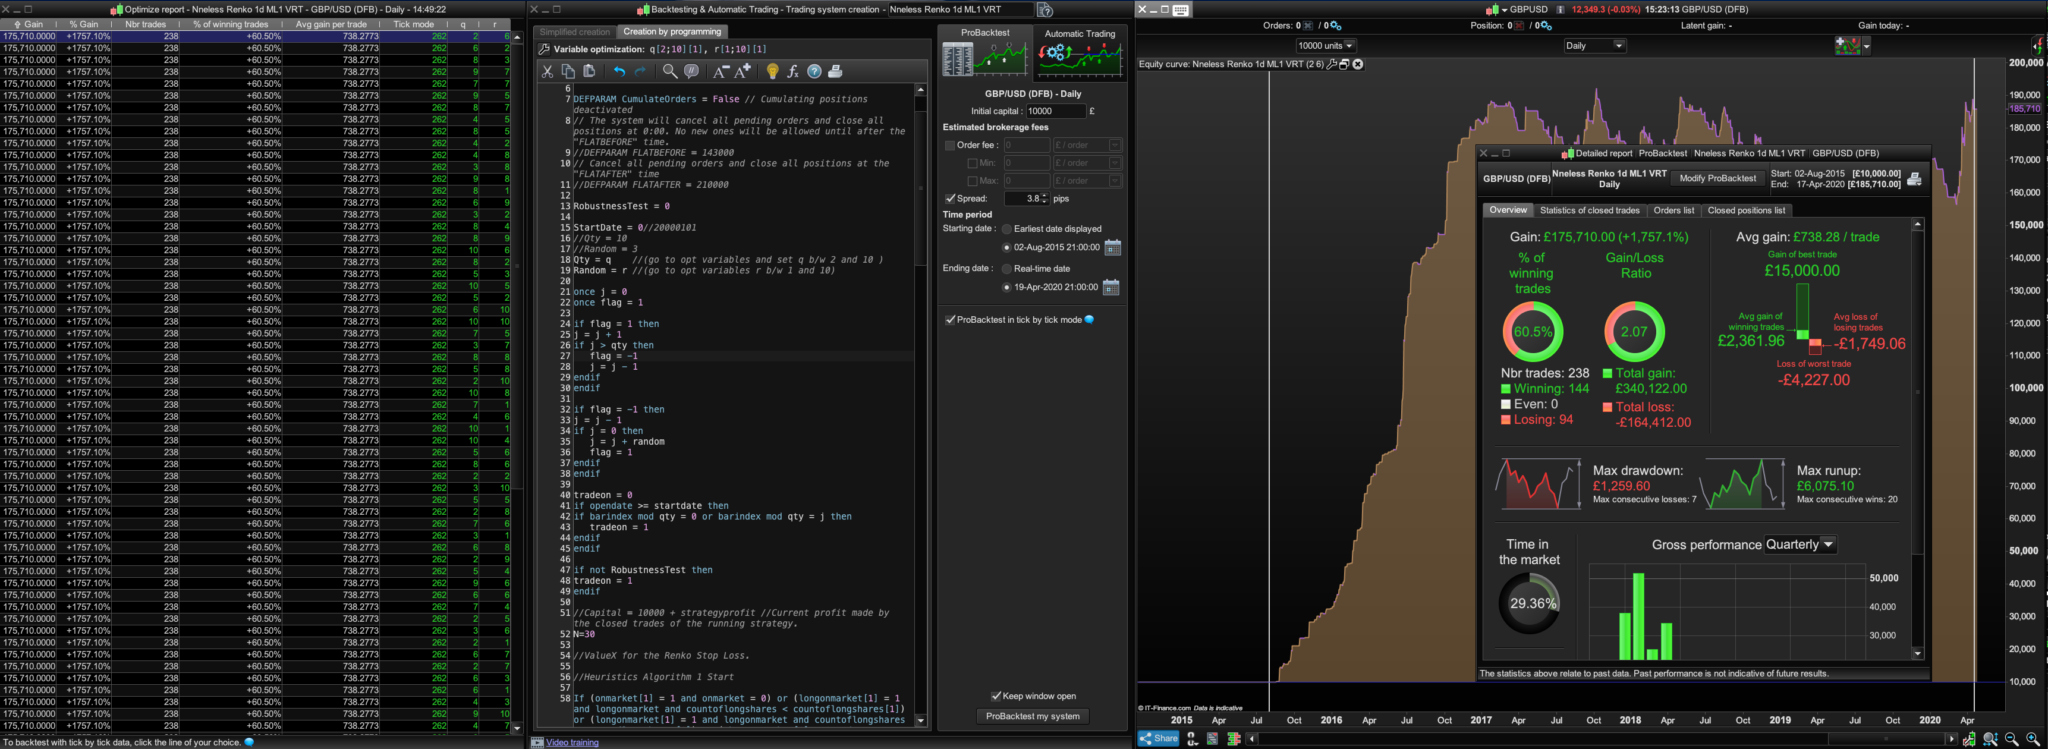Screen dimensions: 2048x749
Task: Click the lightbulb icon in editor toolbar
Action: coord(772,71)
